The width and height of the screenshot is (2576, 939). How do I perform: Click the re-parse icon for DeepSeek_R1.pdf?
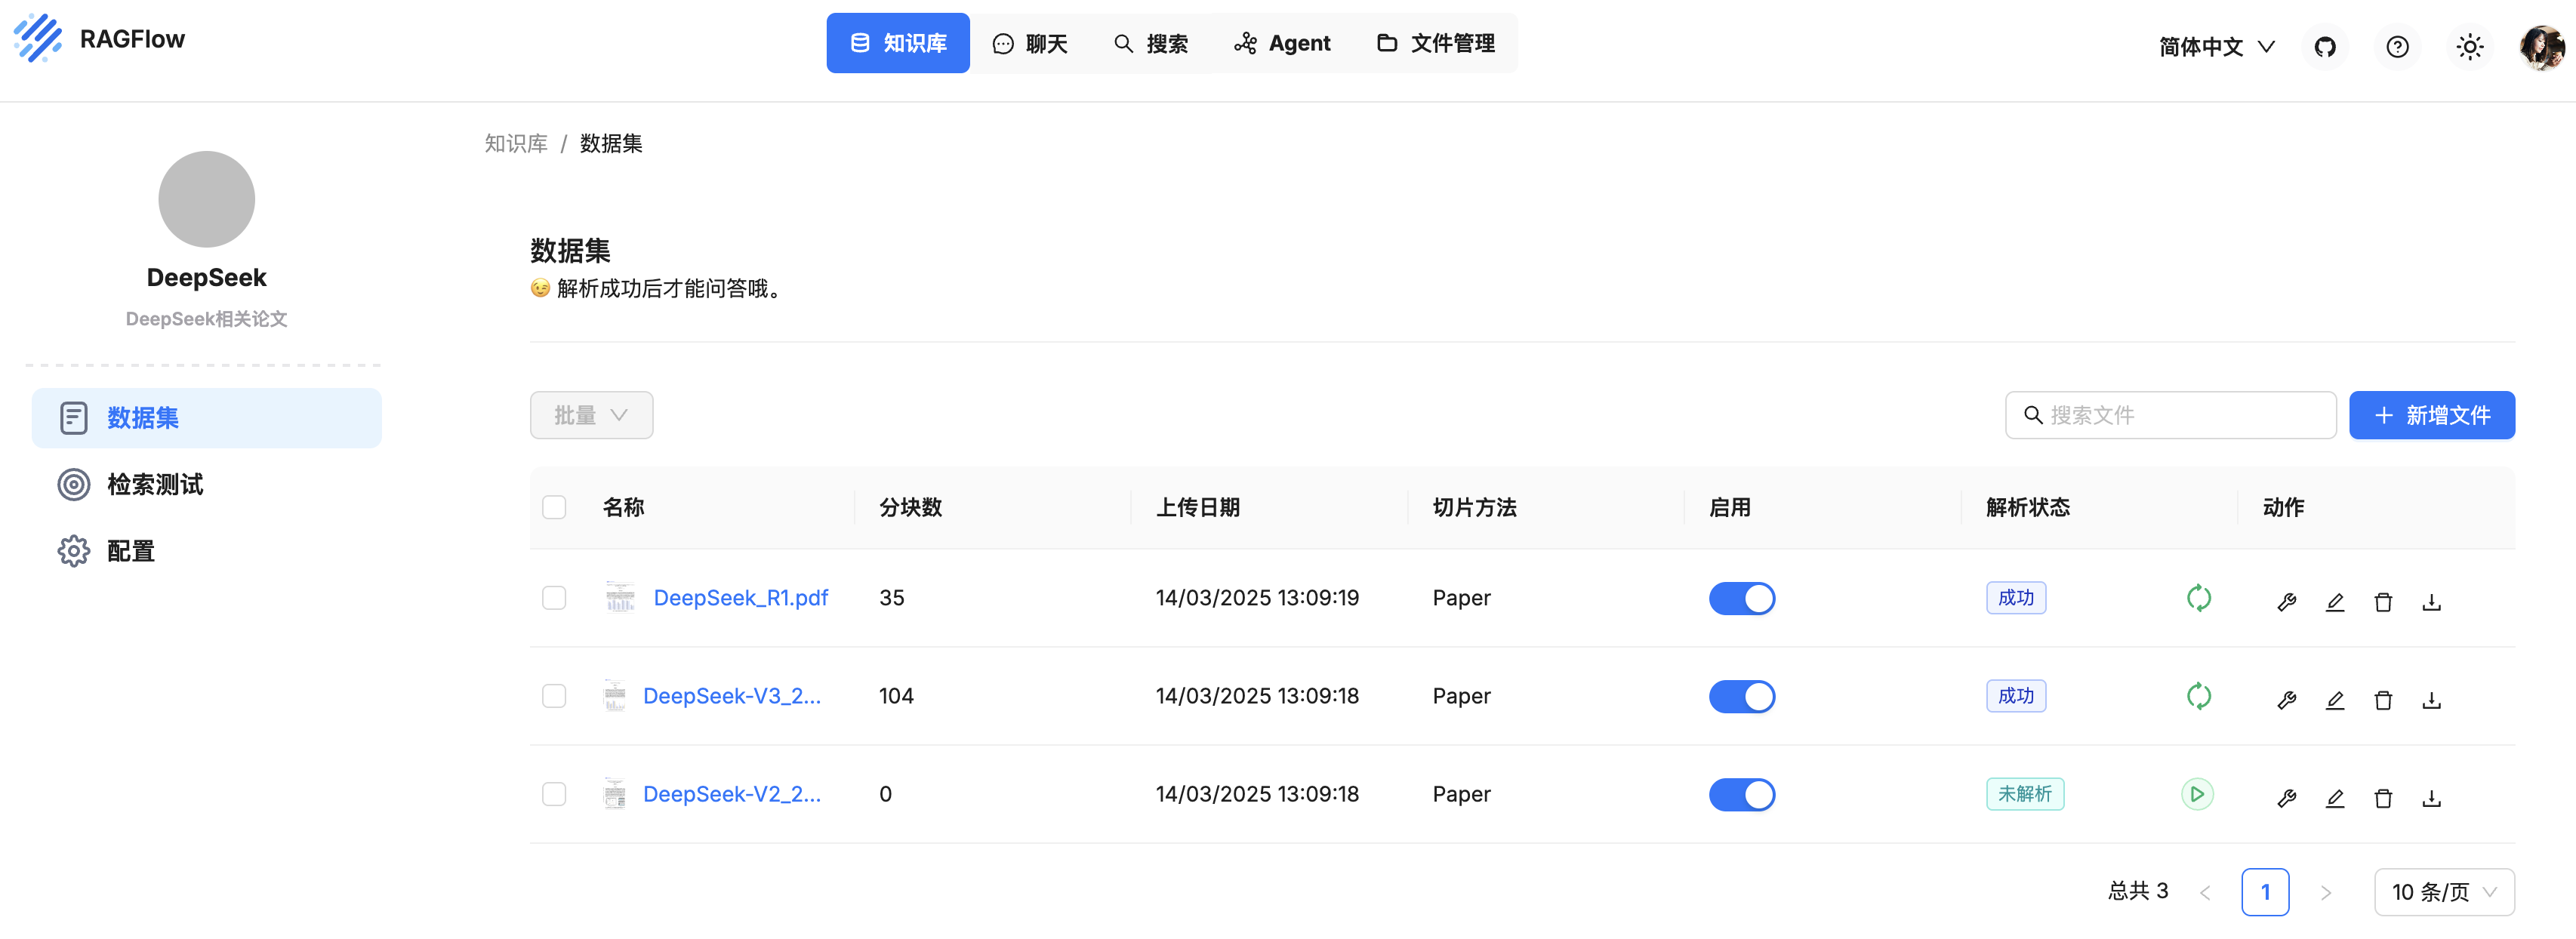2198,598
